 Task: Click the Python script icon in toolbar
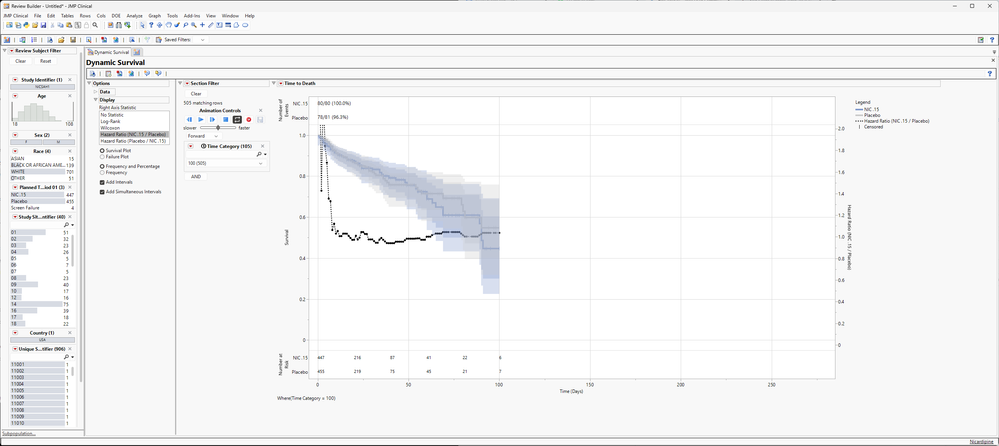pyautogui.click(x=26, y=25)
